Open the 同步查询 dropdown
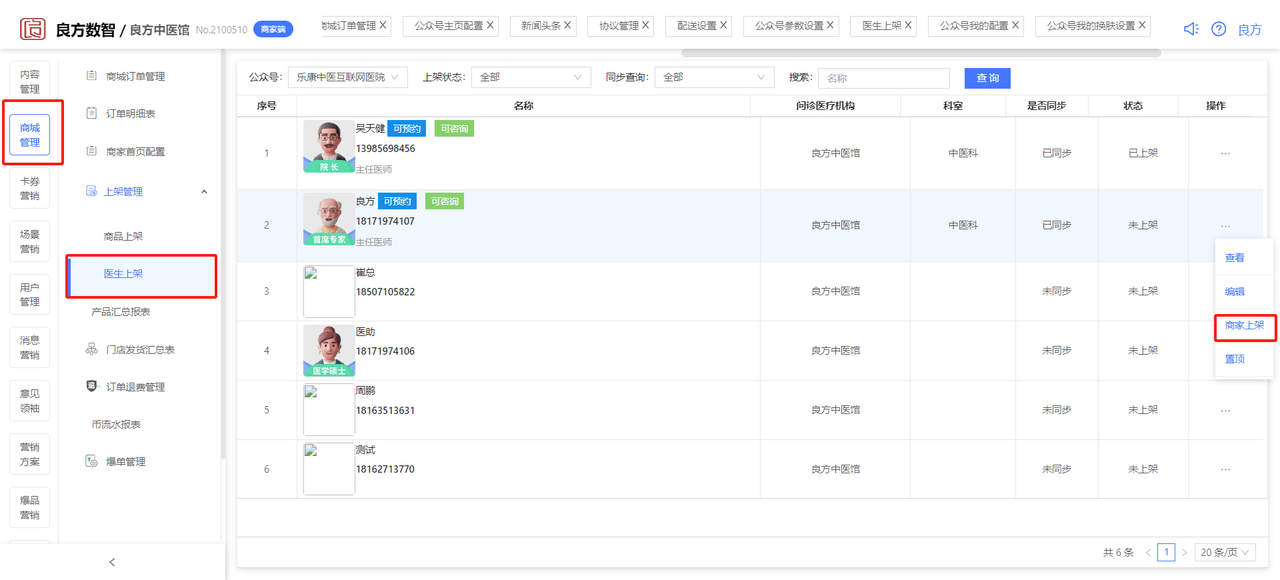This screenshot has width=1280, height=580. [715, 77]
